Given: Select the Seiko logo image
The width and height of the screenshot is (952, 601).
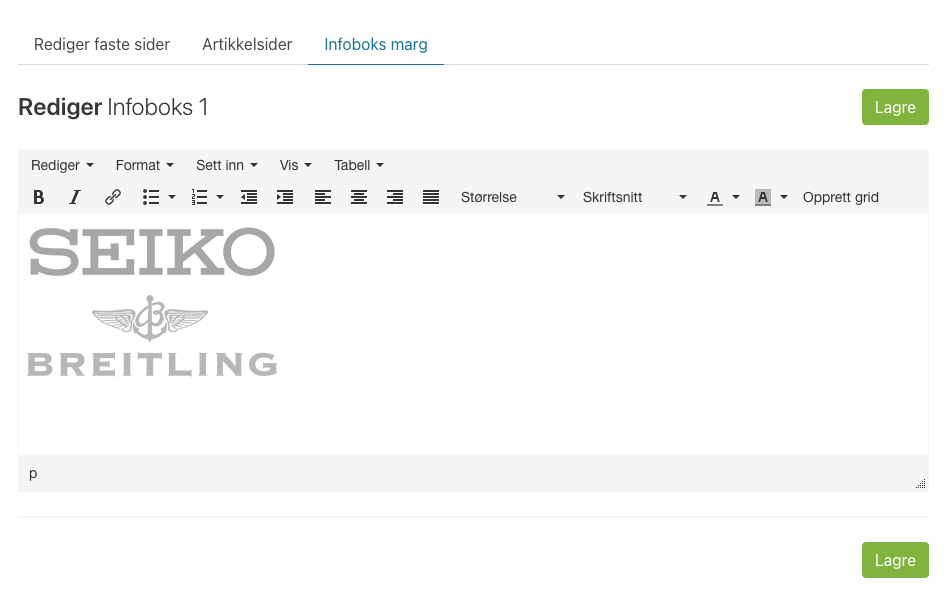Looking at the screenshot, I should point(152,251).
